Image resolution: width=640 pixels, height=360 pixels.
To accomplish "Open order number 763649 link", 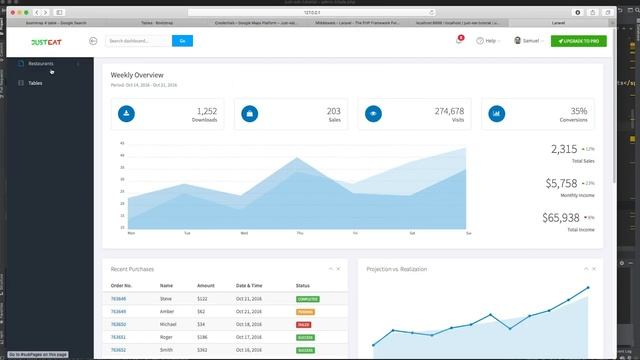I will [x=118, y=311].
